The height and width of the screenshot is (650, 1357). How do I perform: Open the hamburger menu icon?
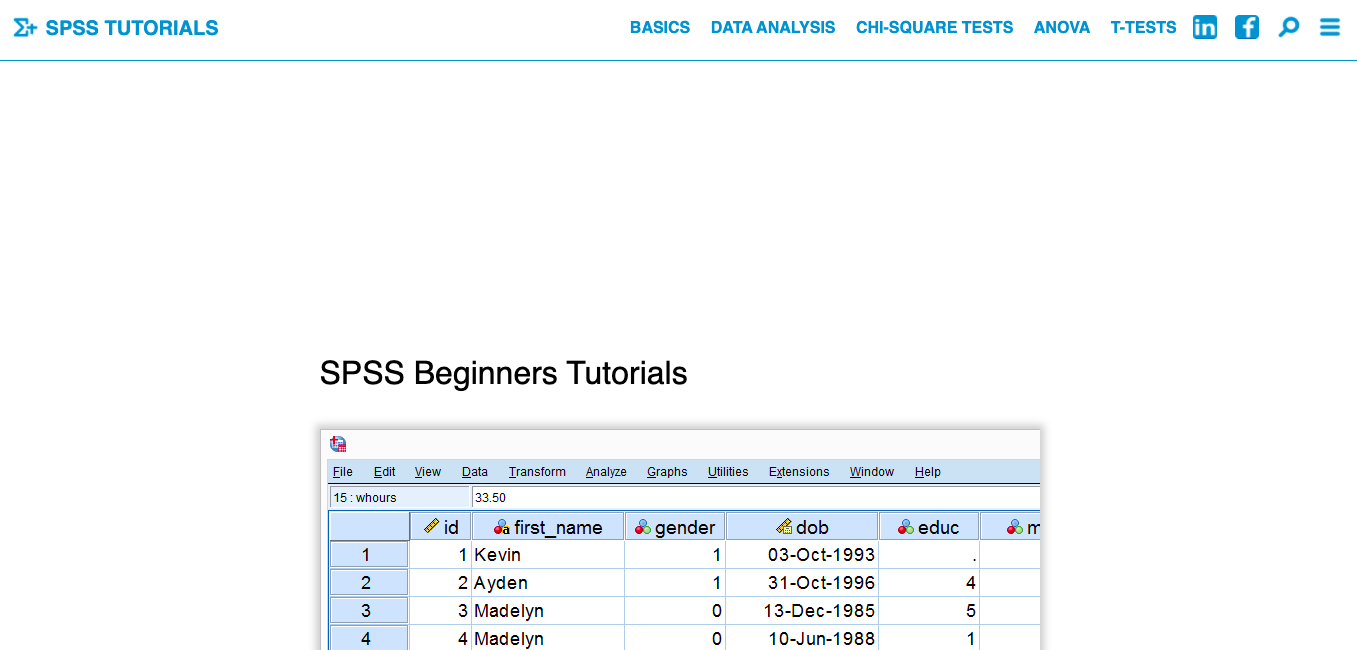click(x=1330, y=27)
